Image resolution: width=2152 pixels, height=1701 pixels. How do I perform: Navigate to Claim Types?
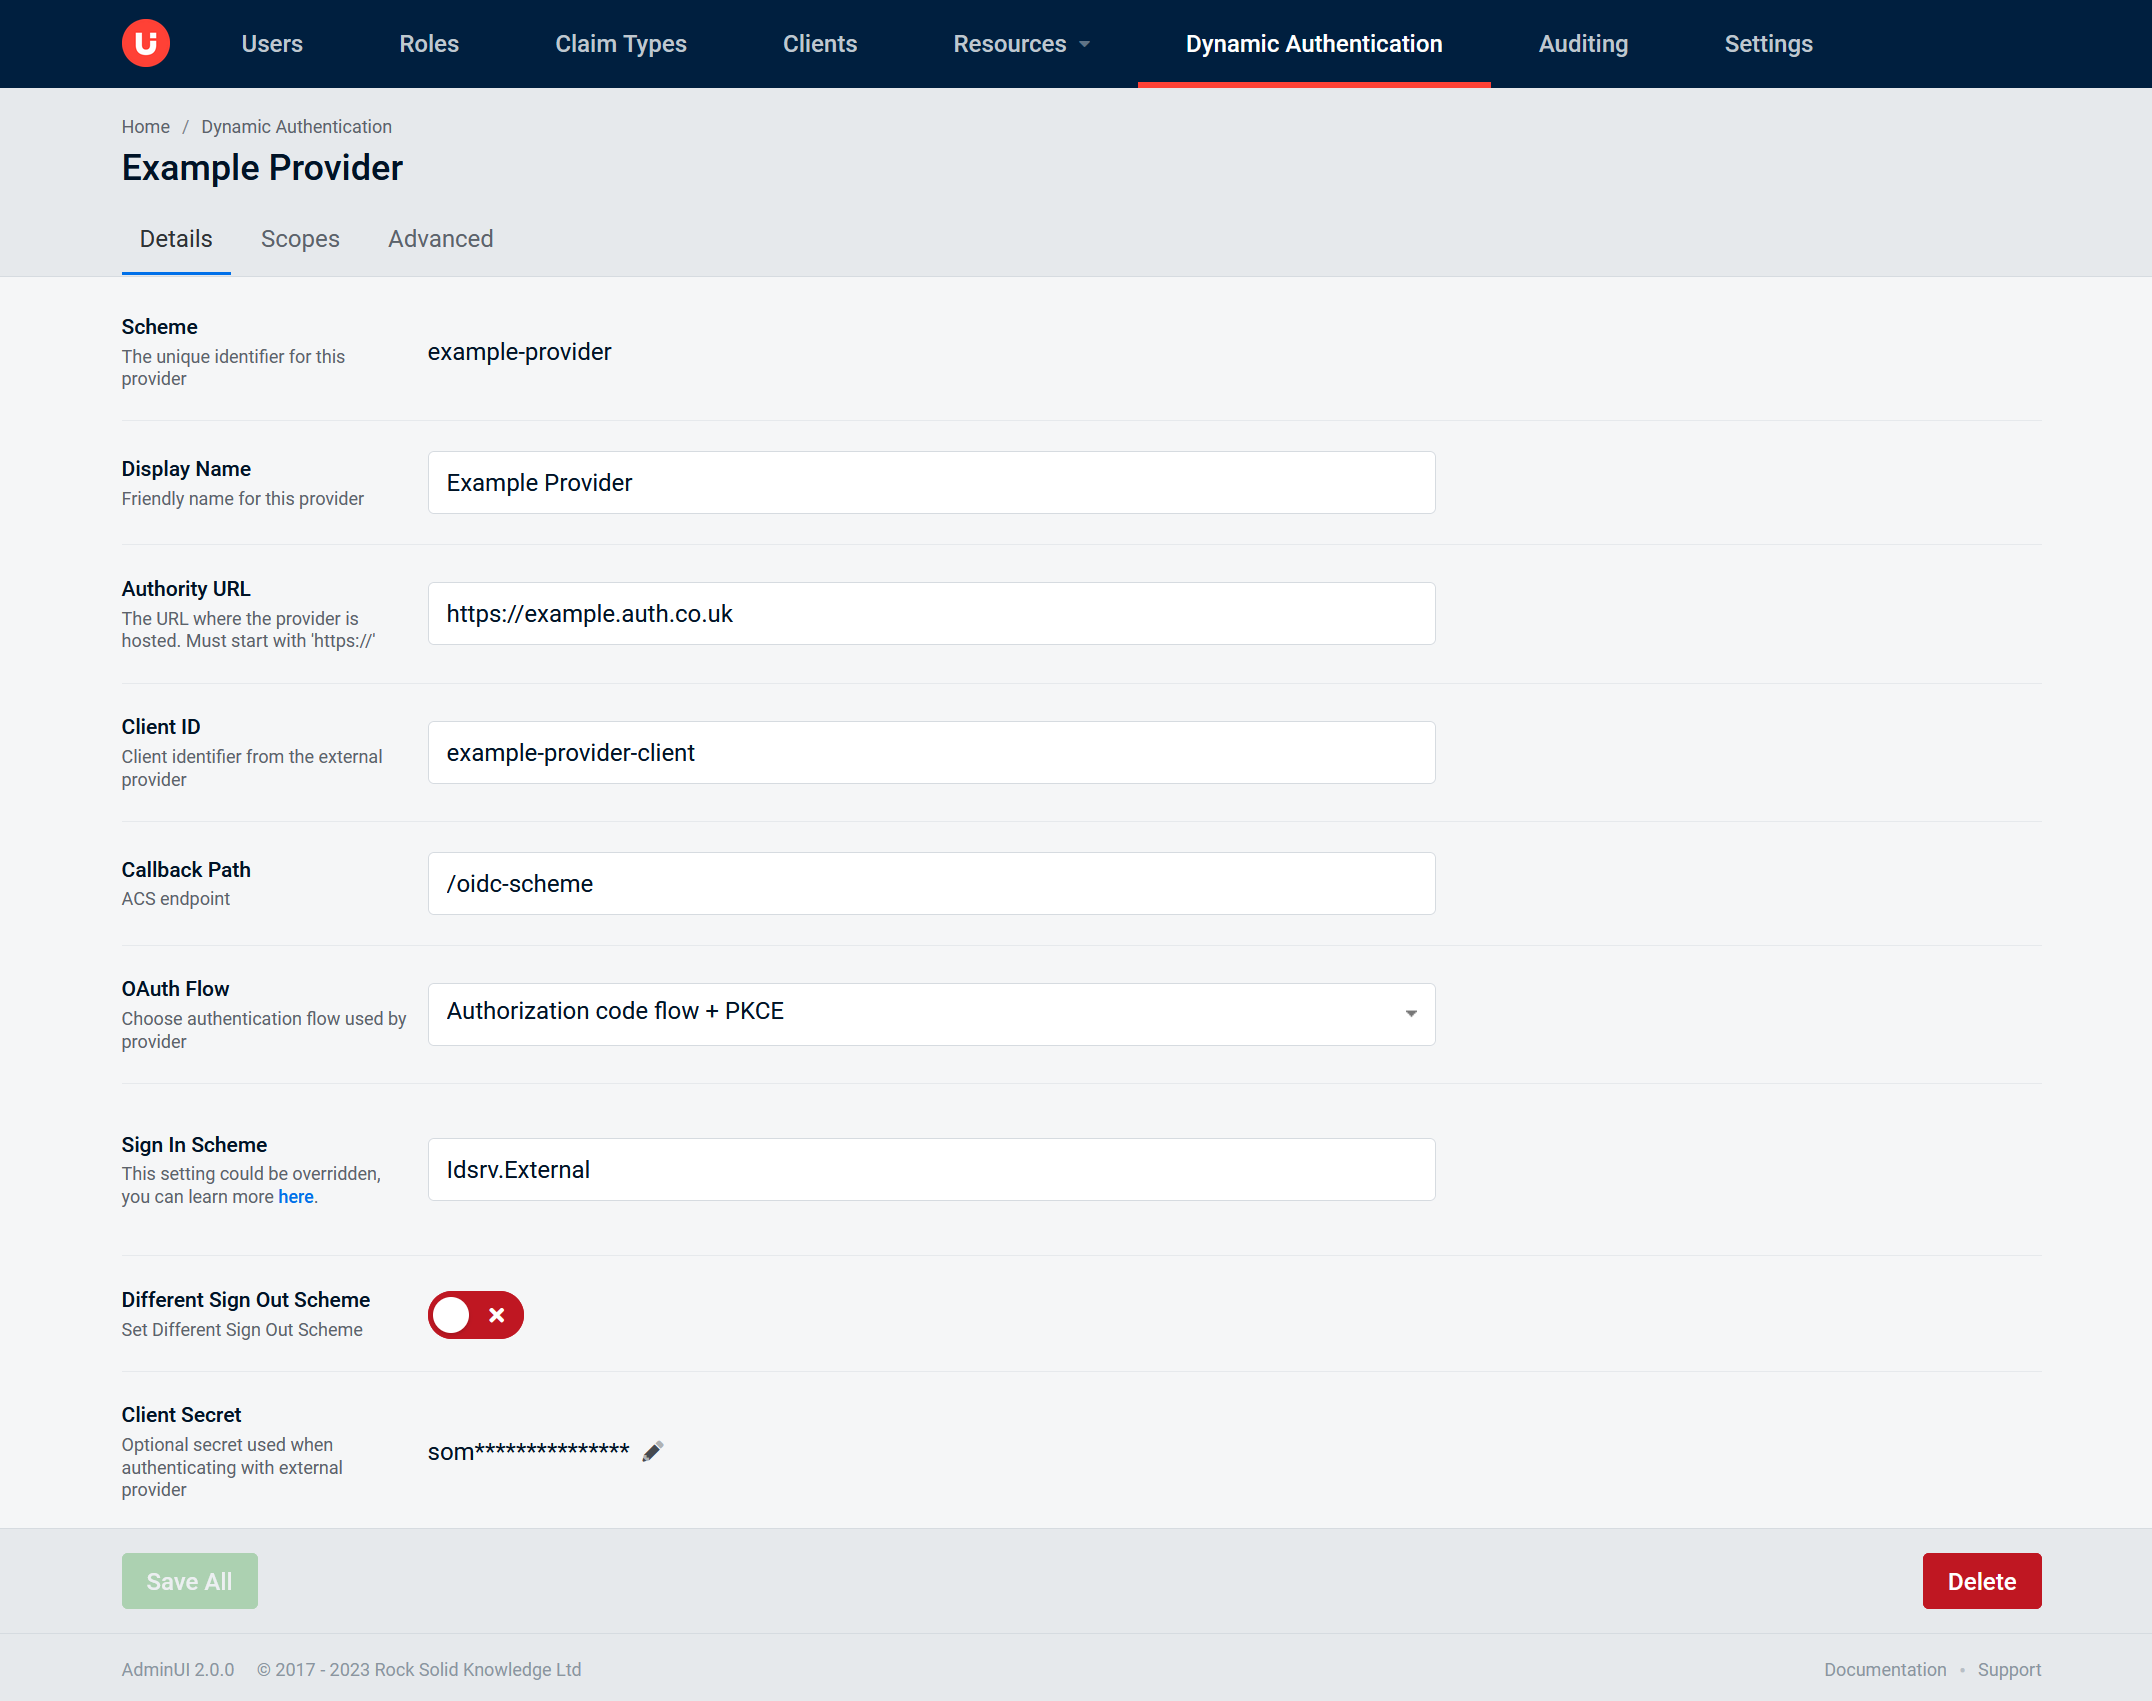[x=620, y=44]
